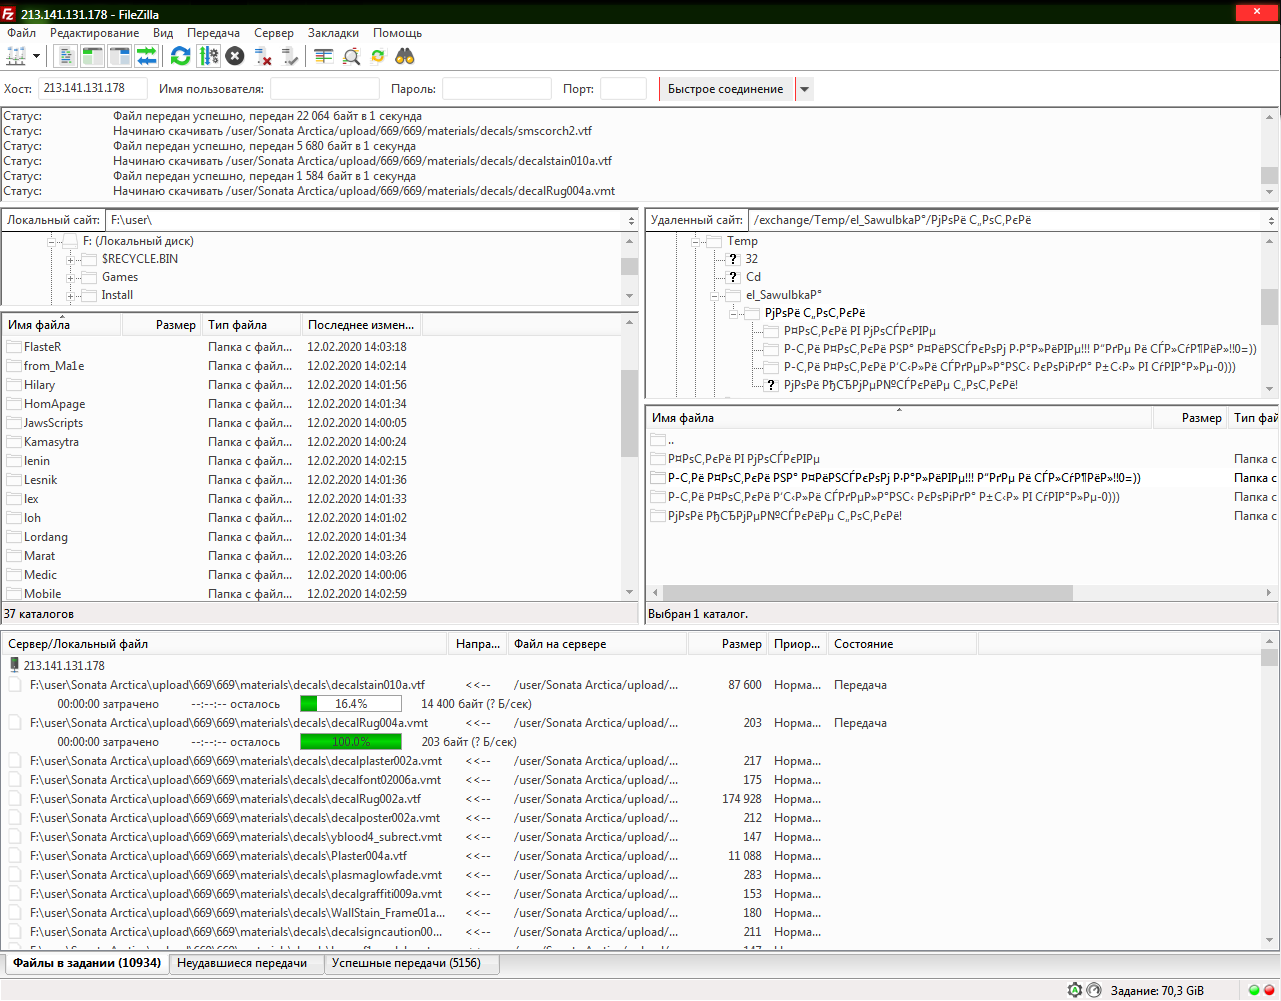Viewport: 1281px width, 1001px height.
Task: Open the quick connect history dropdown
Action: 805,89
